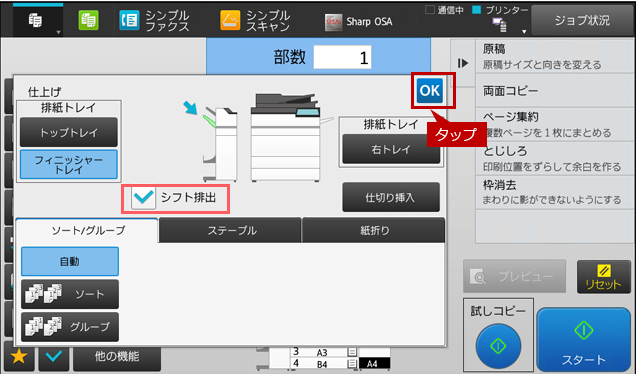Select Top Tray (トップトレイ)
Screen dimensions: 636x374
click(69, 132)
